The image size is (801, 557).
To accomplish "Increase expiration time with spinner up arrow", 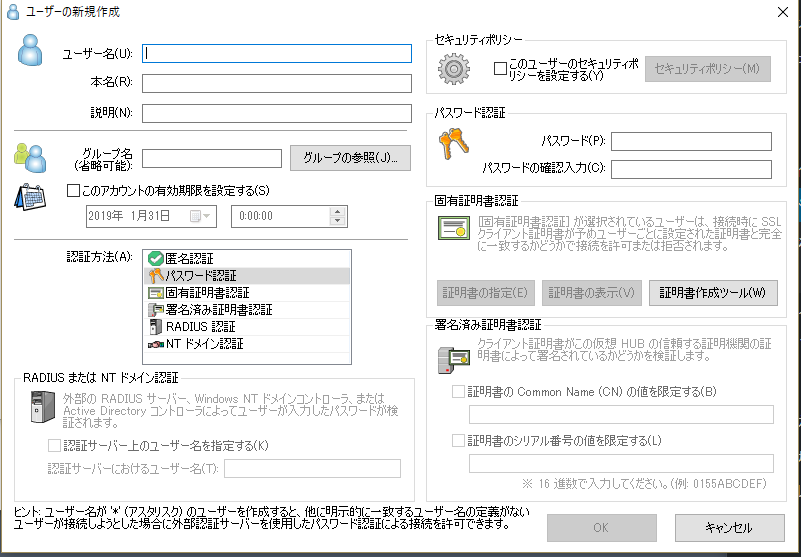I will tap(337, 211).
